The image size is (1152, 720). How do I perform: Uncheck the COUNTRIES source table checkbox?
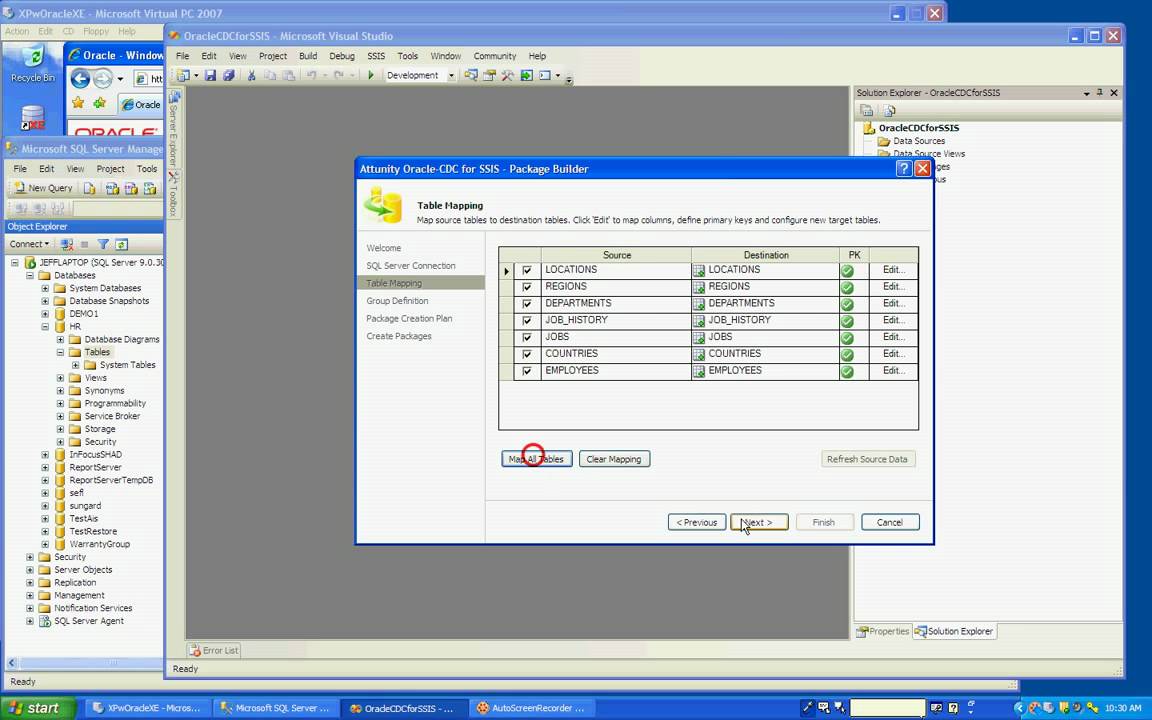[527, 355]
